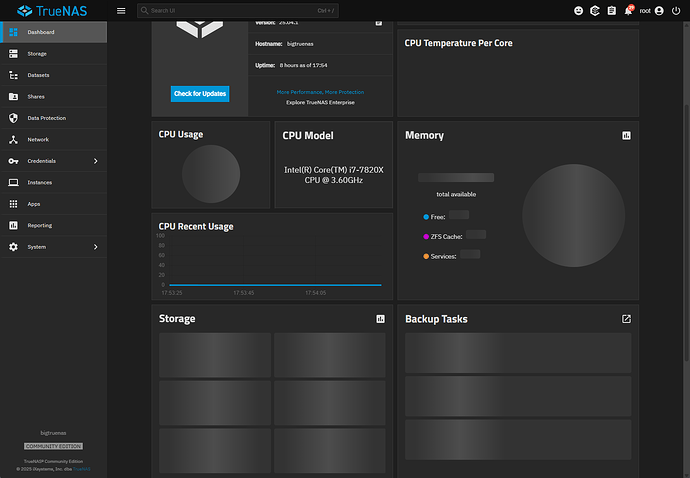Viewport: 690px width, 478px height.
Task: Click the uptime 8 hours value
Action: pyautogui.click(x=304, y=65)
